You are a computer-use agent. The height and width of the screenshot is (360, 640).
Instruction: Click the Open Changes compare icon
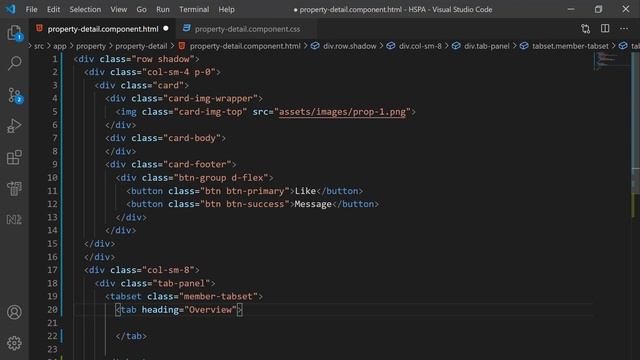pyautogui.click(x=585, y=29)
